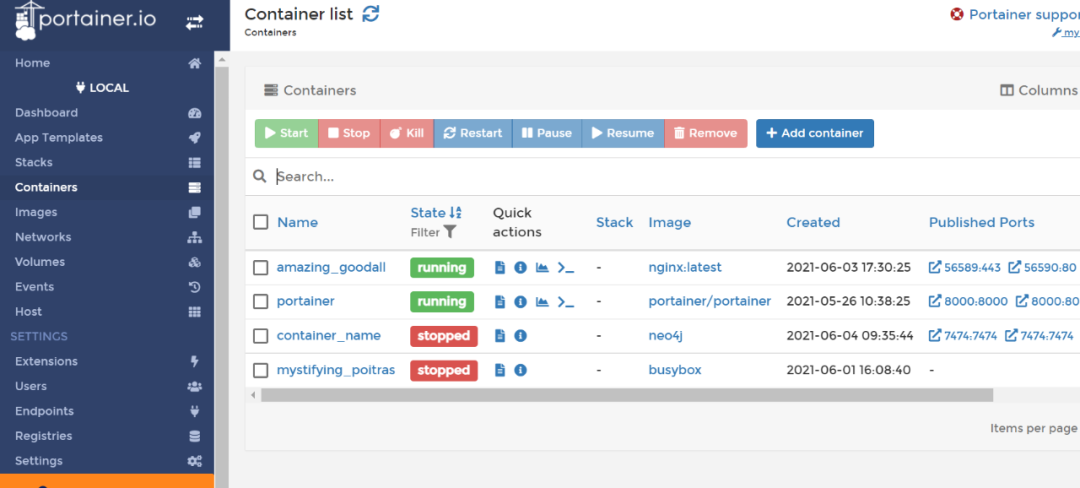Image resolution: width=1080 pixels, height=488 pixels.
Task: Click the Portainer.io logo
Action: [85, 21]
